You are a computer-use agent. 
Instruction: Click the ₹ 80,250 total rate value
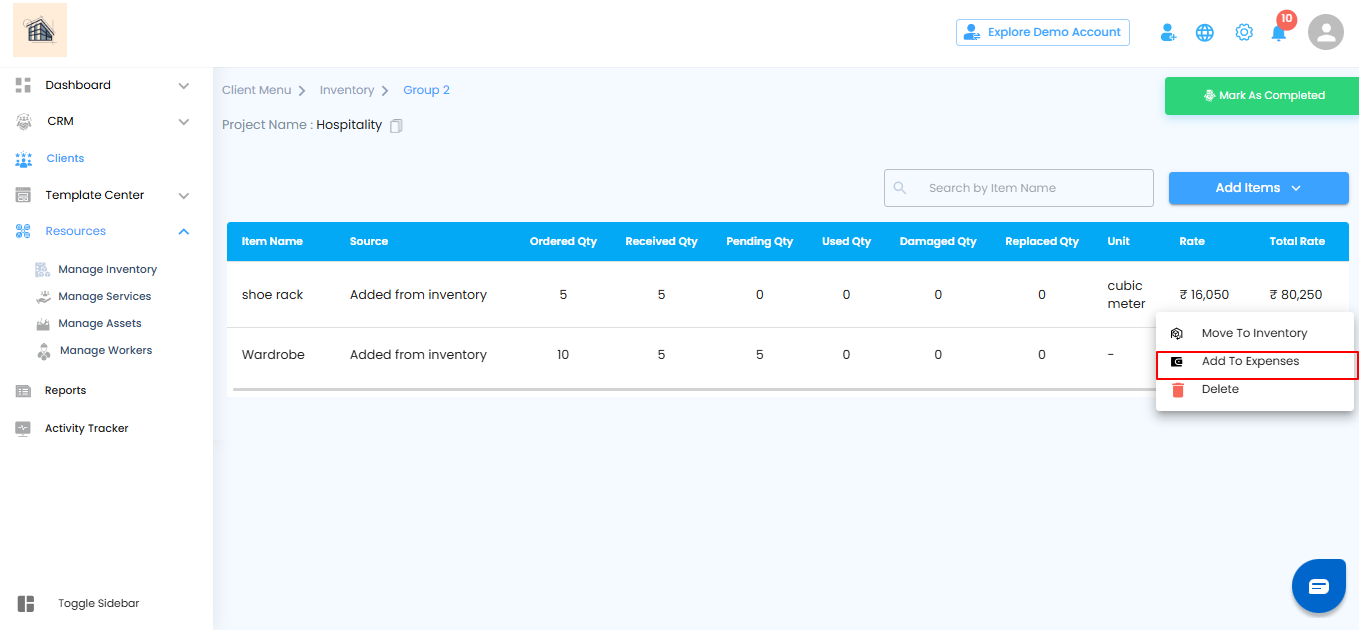1296,295
